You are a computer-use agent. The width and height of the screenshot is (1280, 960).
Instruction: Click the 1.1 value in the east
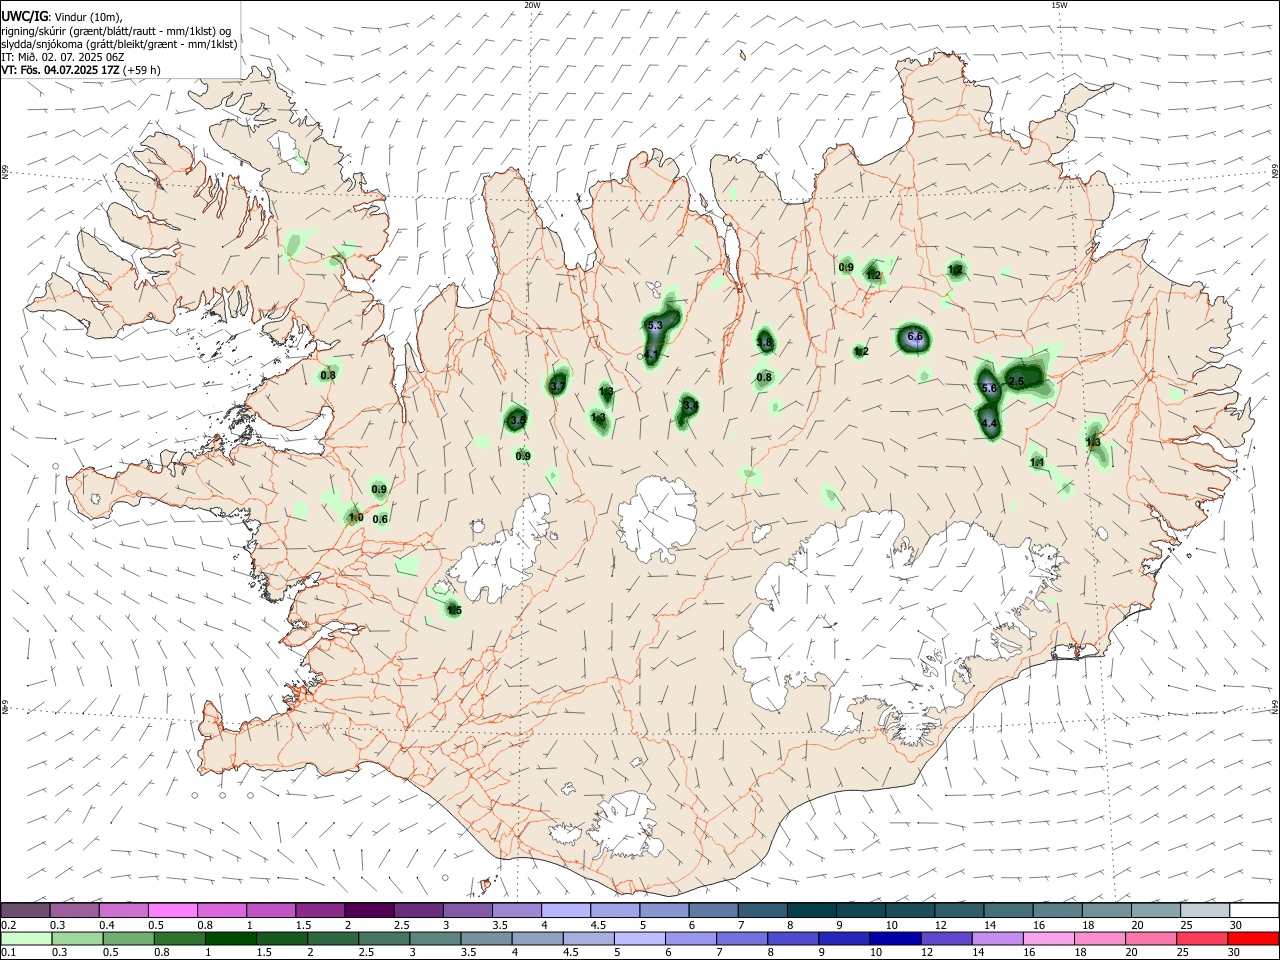1037,462
